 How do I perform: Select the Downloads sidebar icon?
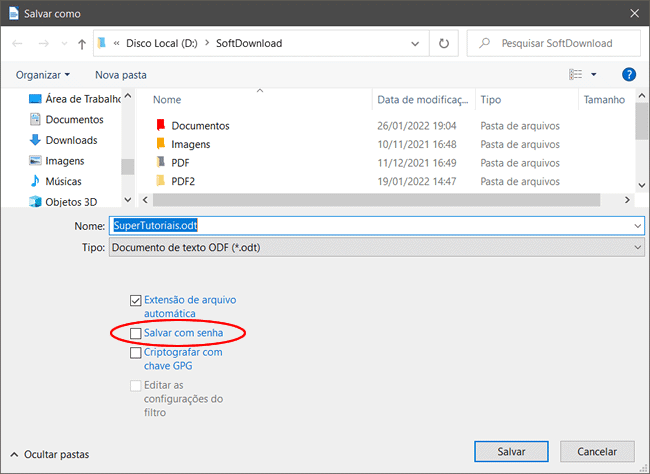coord(35,140)
